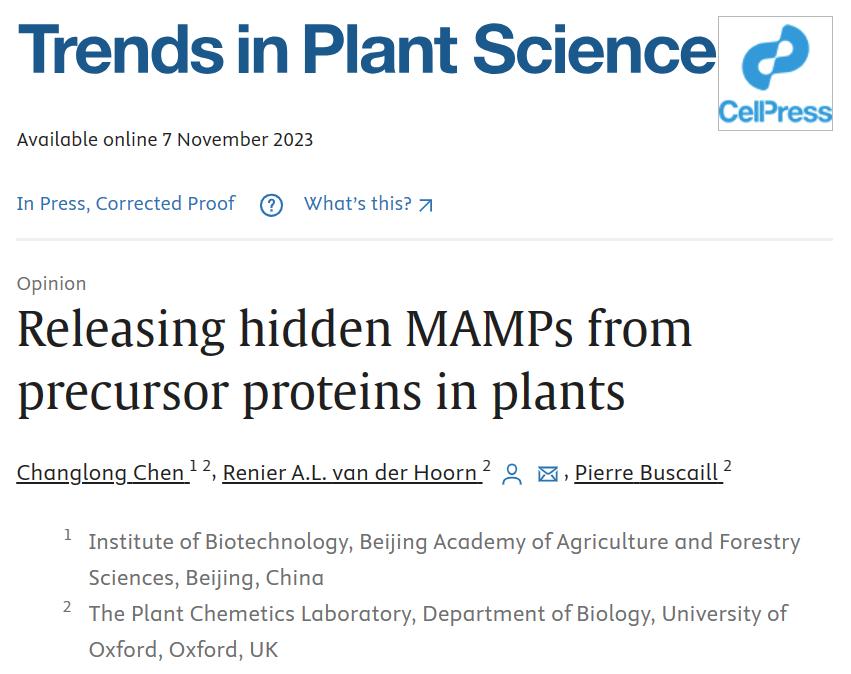Image resolution: width=851 pixels, height=674 pixels.
Task: Click superscript 2 after van der Hoorn
Action: pyautogui.click(x=486, y=466)
